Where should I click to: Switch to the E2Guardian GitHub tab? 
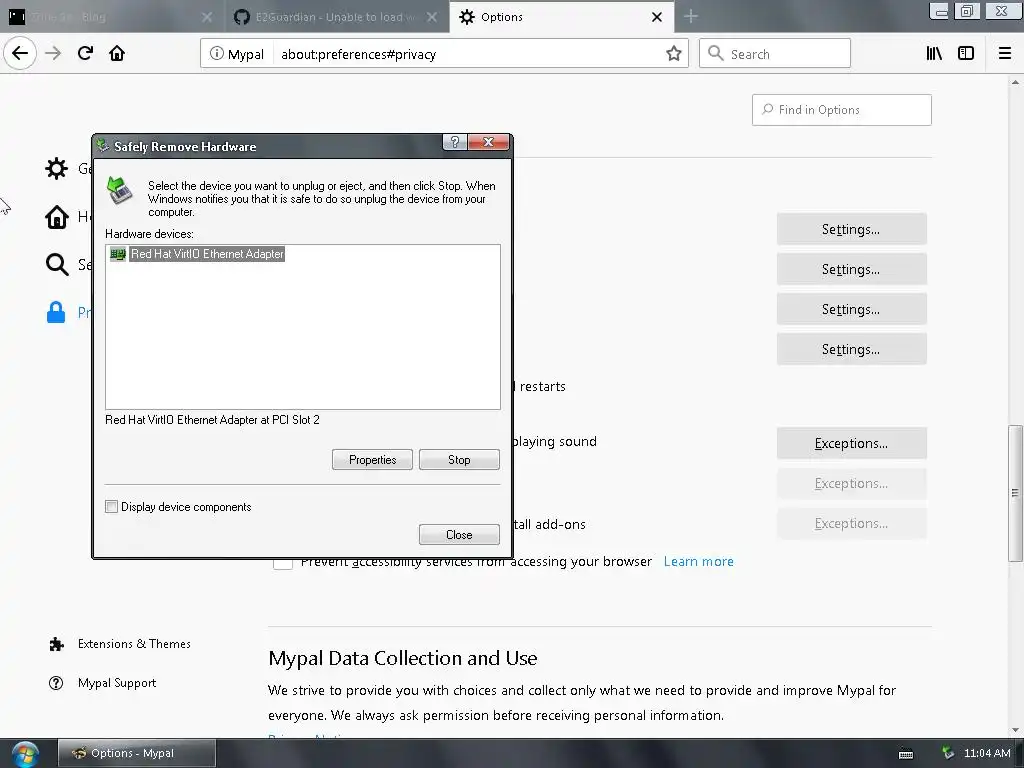337,17
